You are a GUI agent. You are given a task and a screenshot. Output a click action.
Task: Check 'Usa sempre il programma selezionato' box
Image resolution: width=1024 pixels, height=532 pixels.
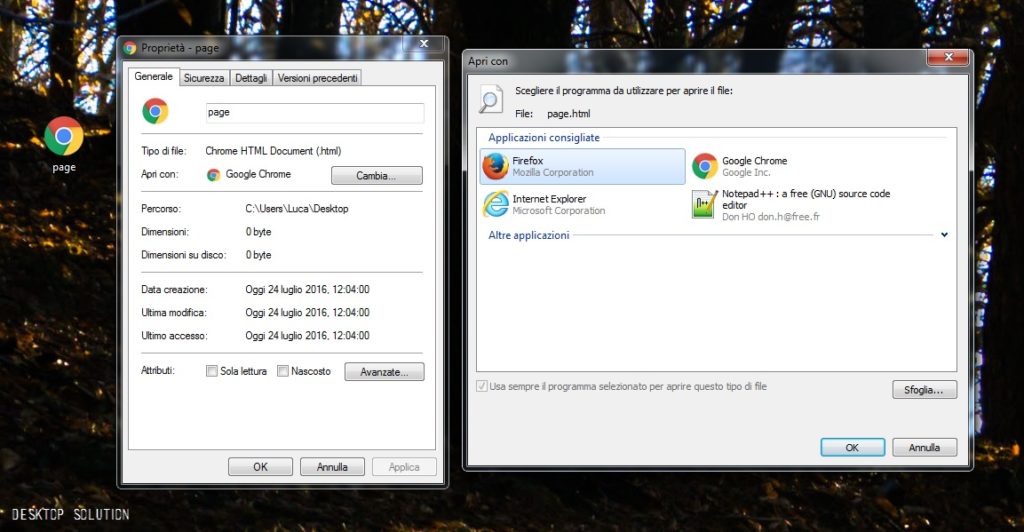[482, 386]
